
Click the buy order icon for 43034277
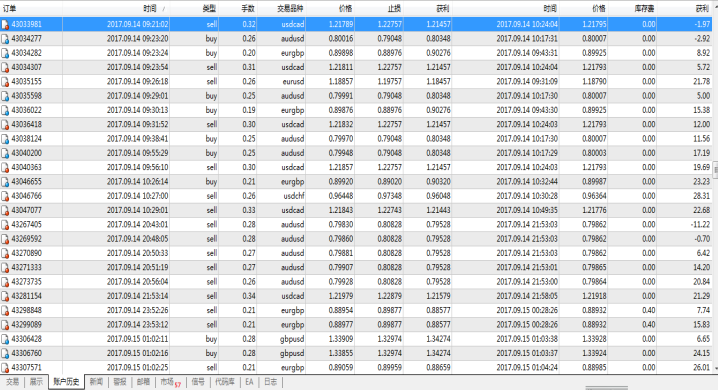click(5, 39)
